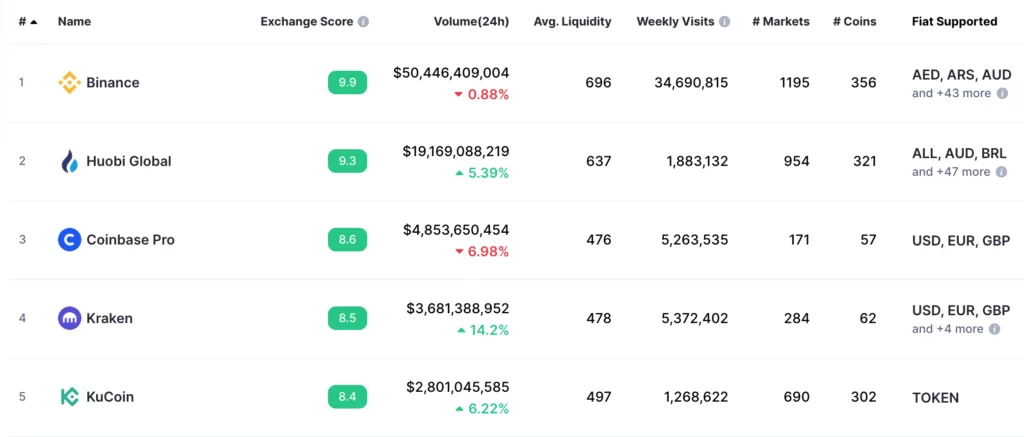The height and width of the screenshot is (437, 1024).
Task: Click Binance 9.9 score badge
Action: (x=347, y=83)
